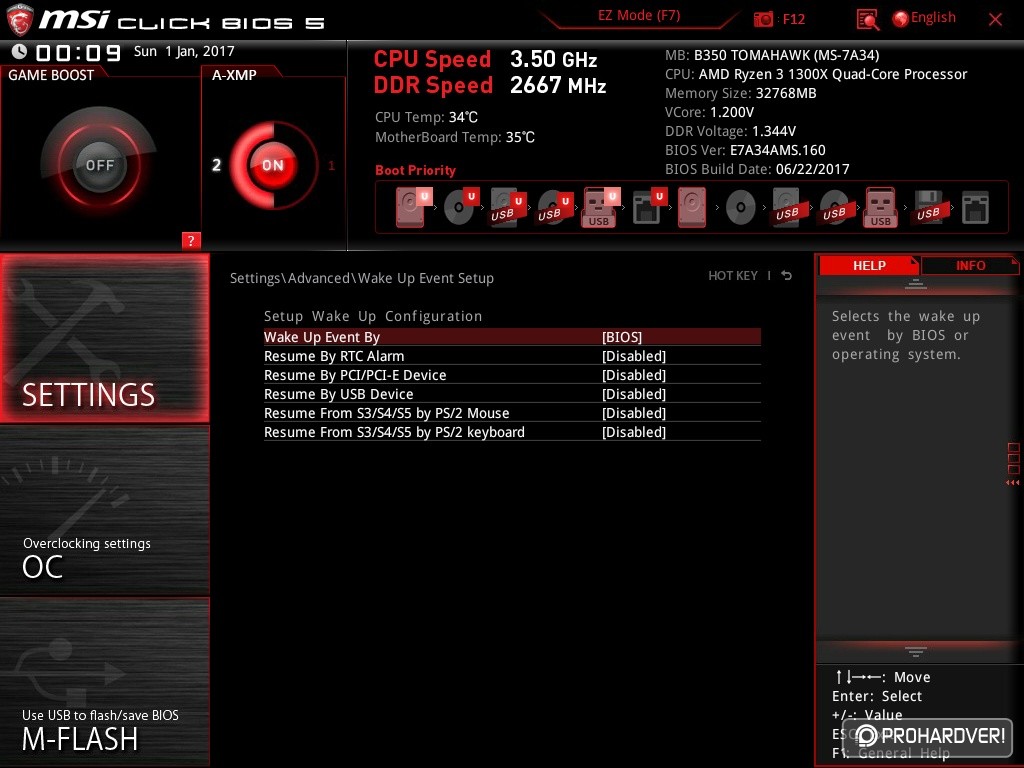
Task: Select the Wake Up Event By label
Action: 321,337
